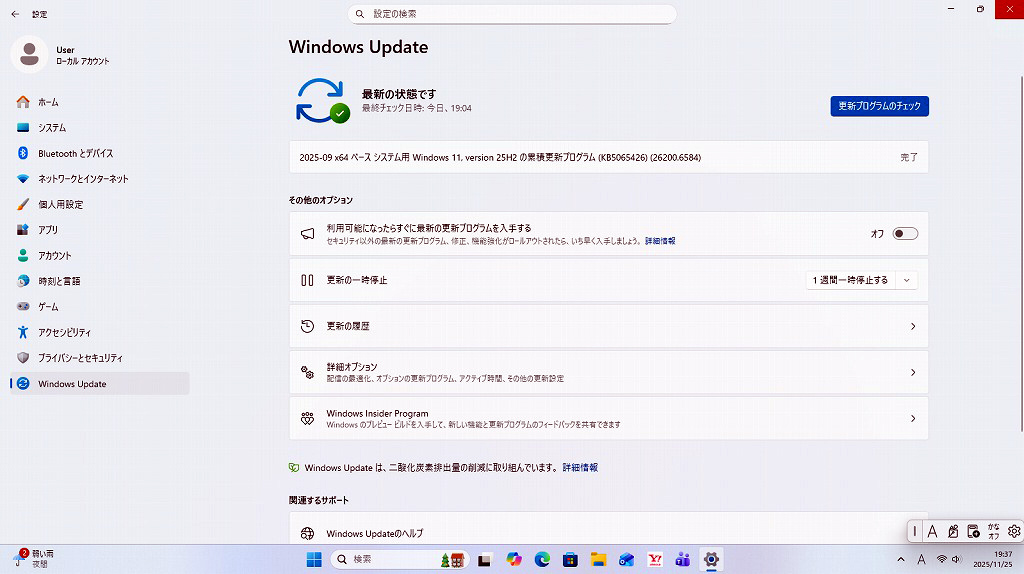Image resolution: width=1024 pixels, height=574 pixels.
Task: Open Microsoft Store from the taskbar
Action: (570, 560)
